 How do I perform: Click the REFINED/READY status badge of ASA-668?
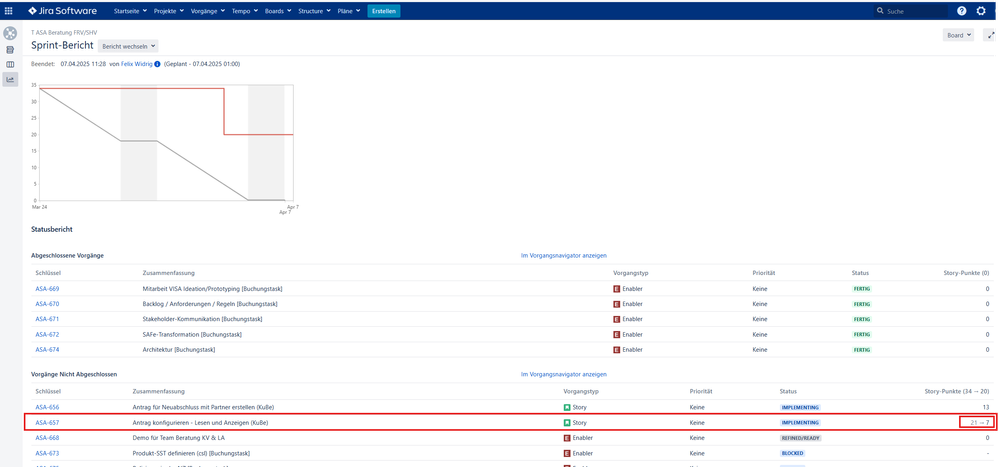[801, 438]
